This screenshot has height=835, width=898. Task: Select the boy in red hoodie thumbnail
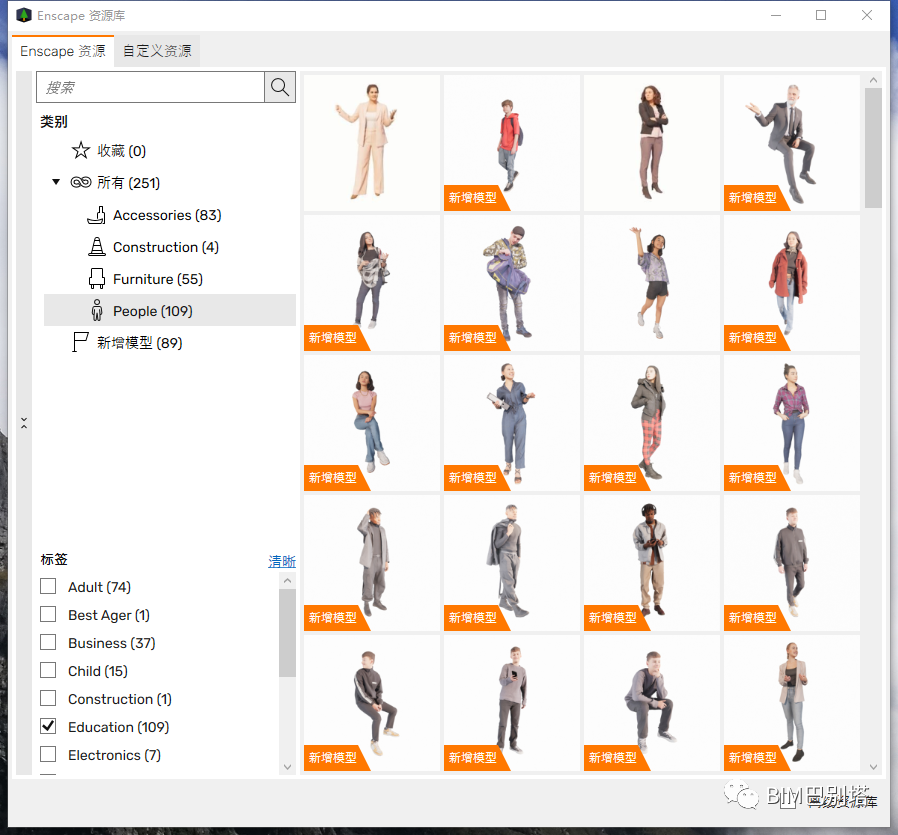click(511, 143)
